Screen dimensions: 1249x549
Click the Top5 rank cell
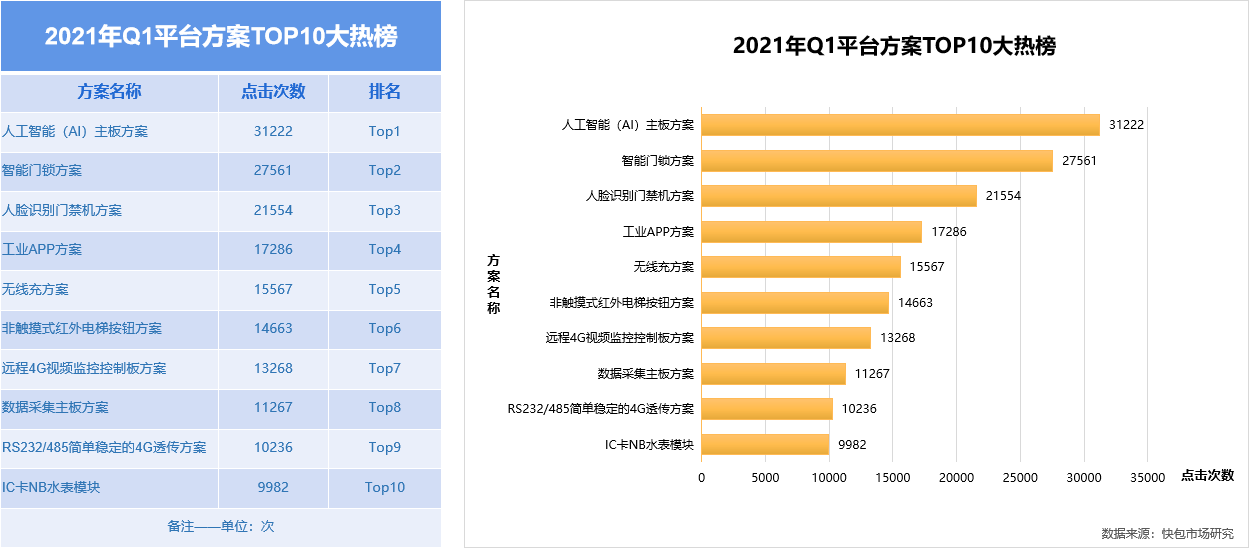[385, 290]
